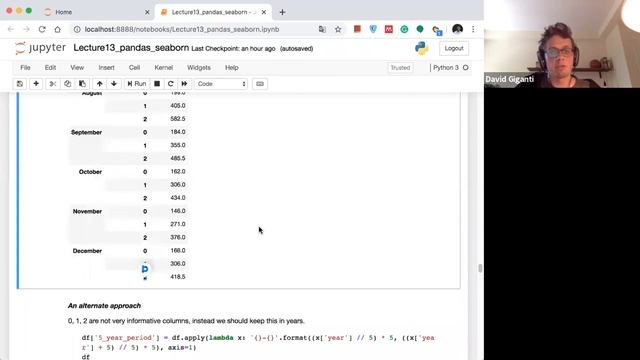This screenshot has height=360, width=640.
Task: Move selected cell down
Action: click(114, 84)
